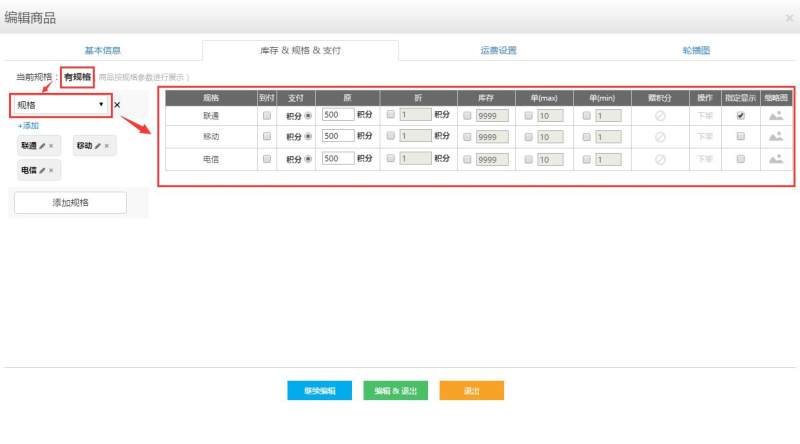
Task: Click the pencil icon on the 电信 tag
Action: (x=42, y=171)
